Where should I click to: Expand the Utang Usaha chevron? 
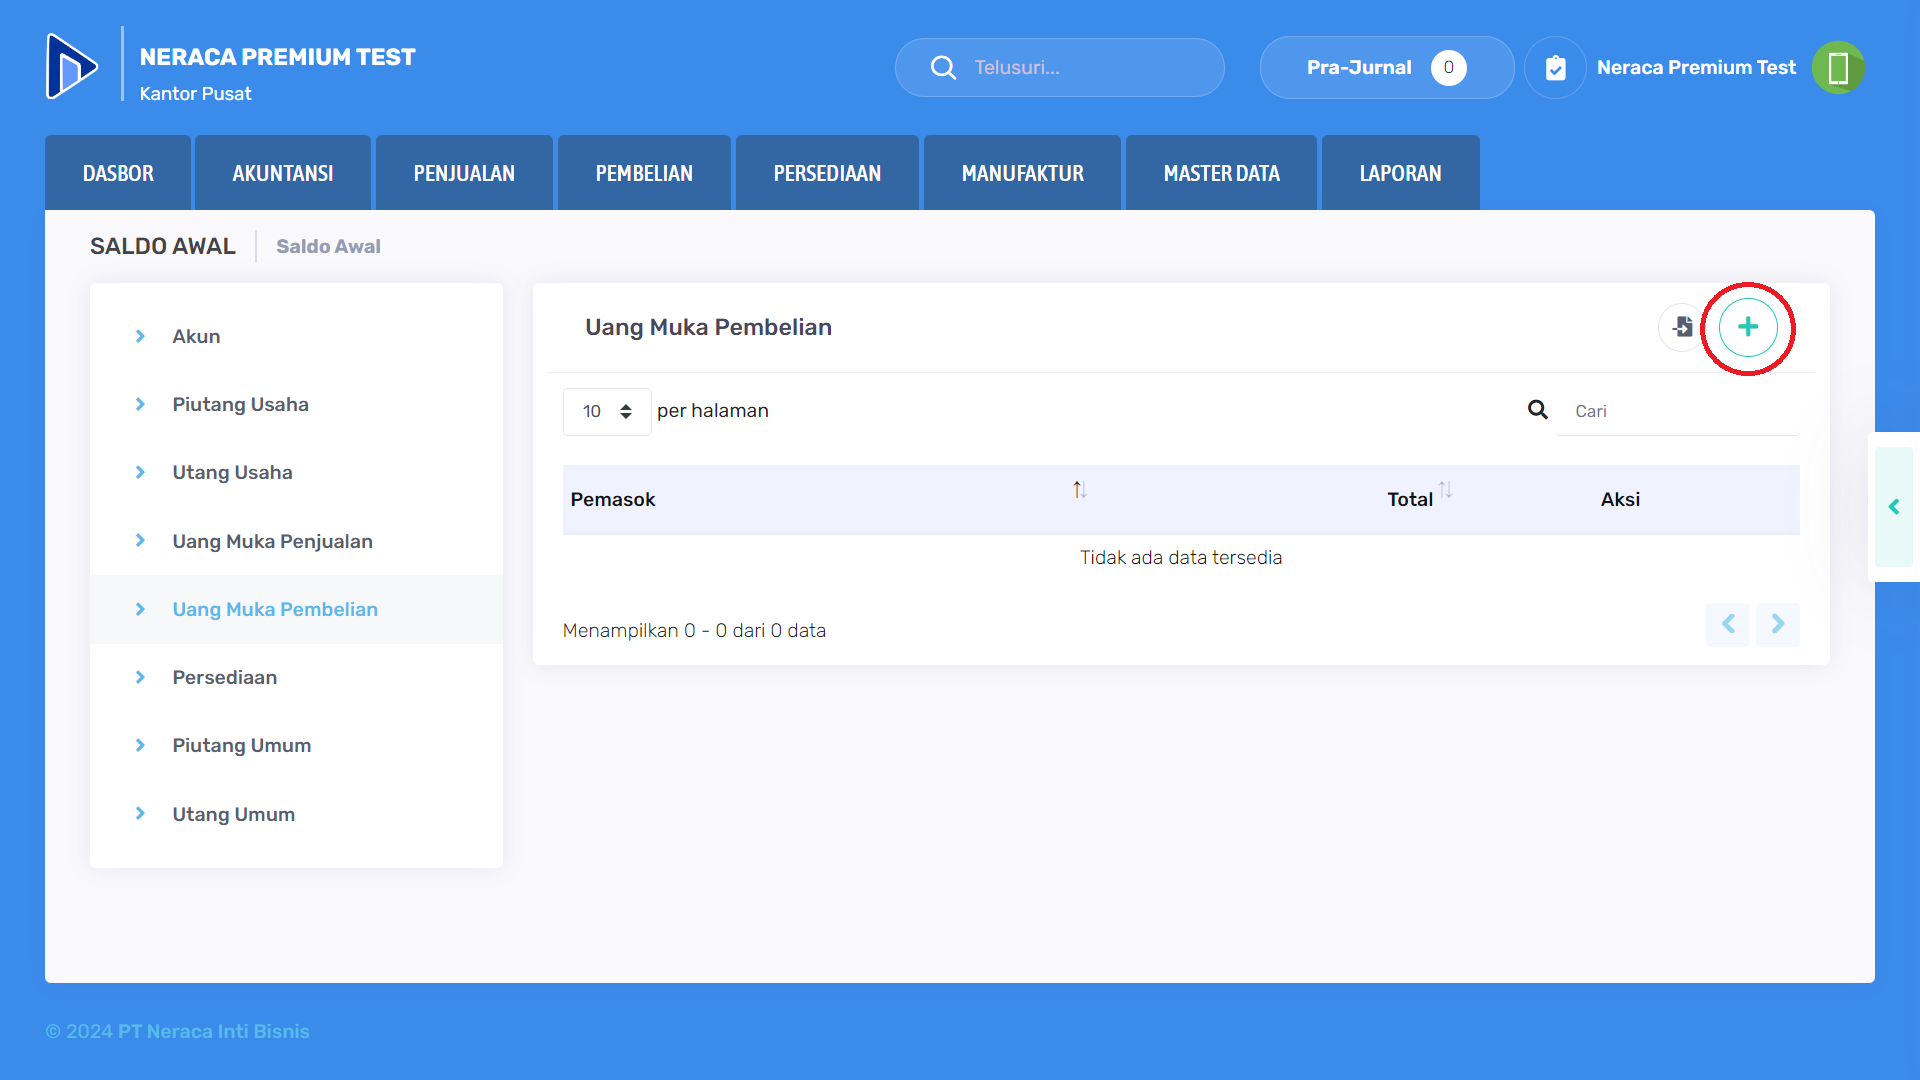pyautogui.click(x=140, y=472)
